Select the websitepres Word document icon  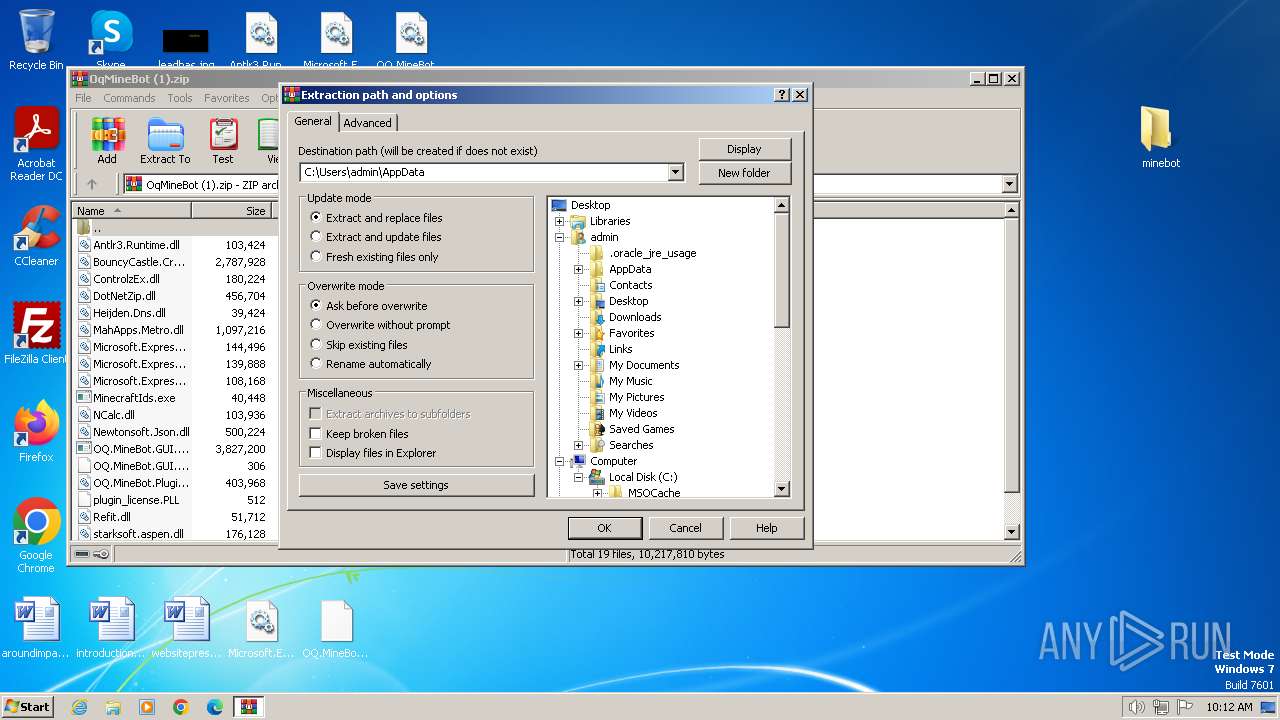point(186,628)
